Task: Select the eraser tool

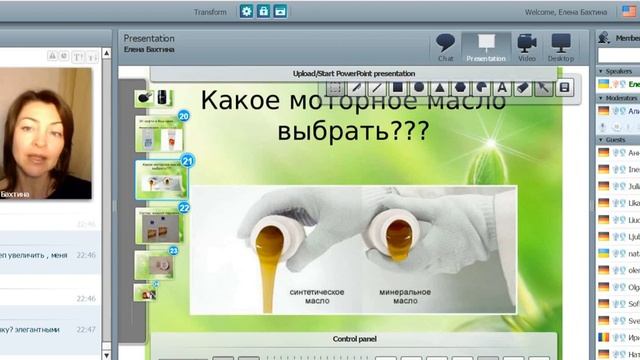Action: [x=523, y=87]
